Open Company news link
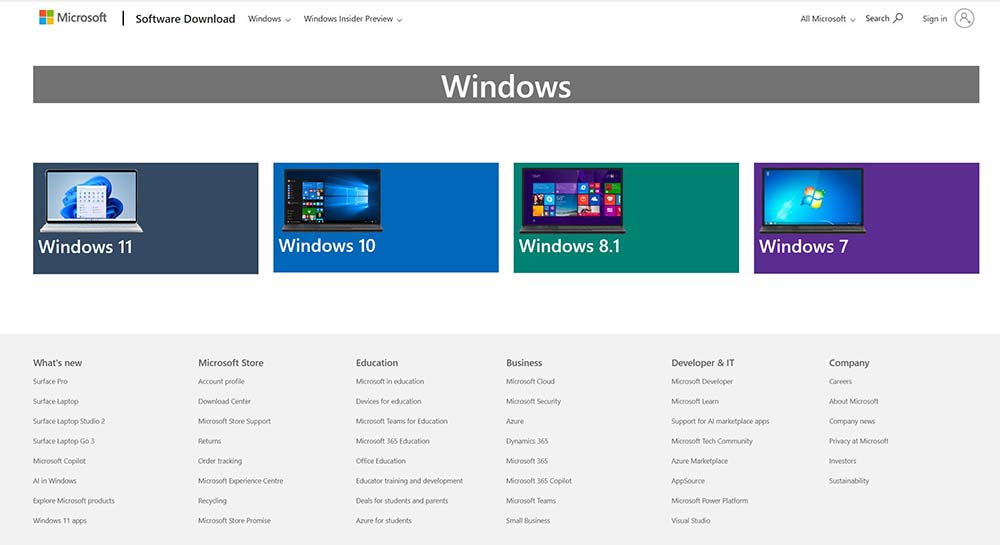 (852, 421)
